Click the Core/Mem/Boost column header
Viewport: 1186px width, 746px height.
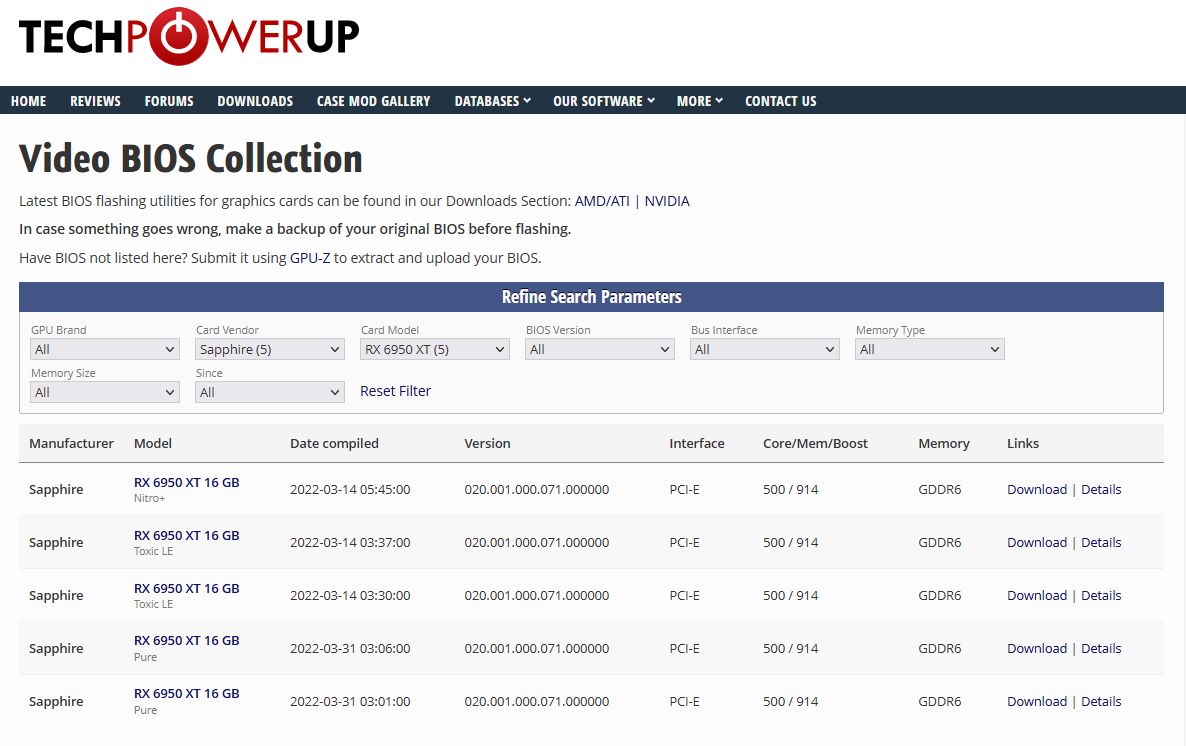[x=815, y=443]
